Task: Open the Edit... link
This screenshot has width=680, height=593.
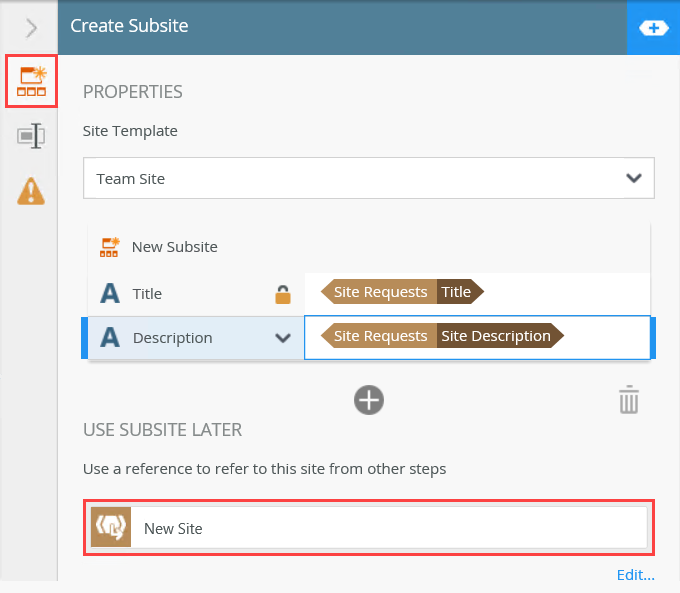Action: pos(635,575)
